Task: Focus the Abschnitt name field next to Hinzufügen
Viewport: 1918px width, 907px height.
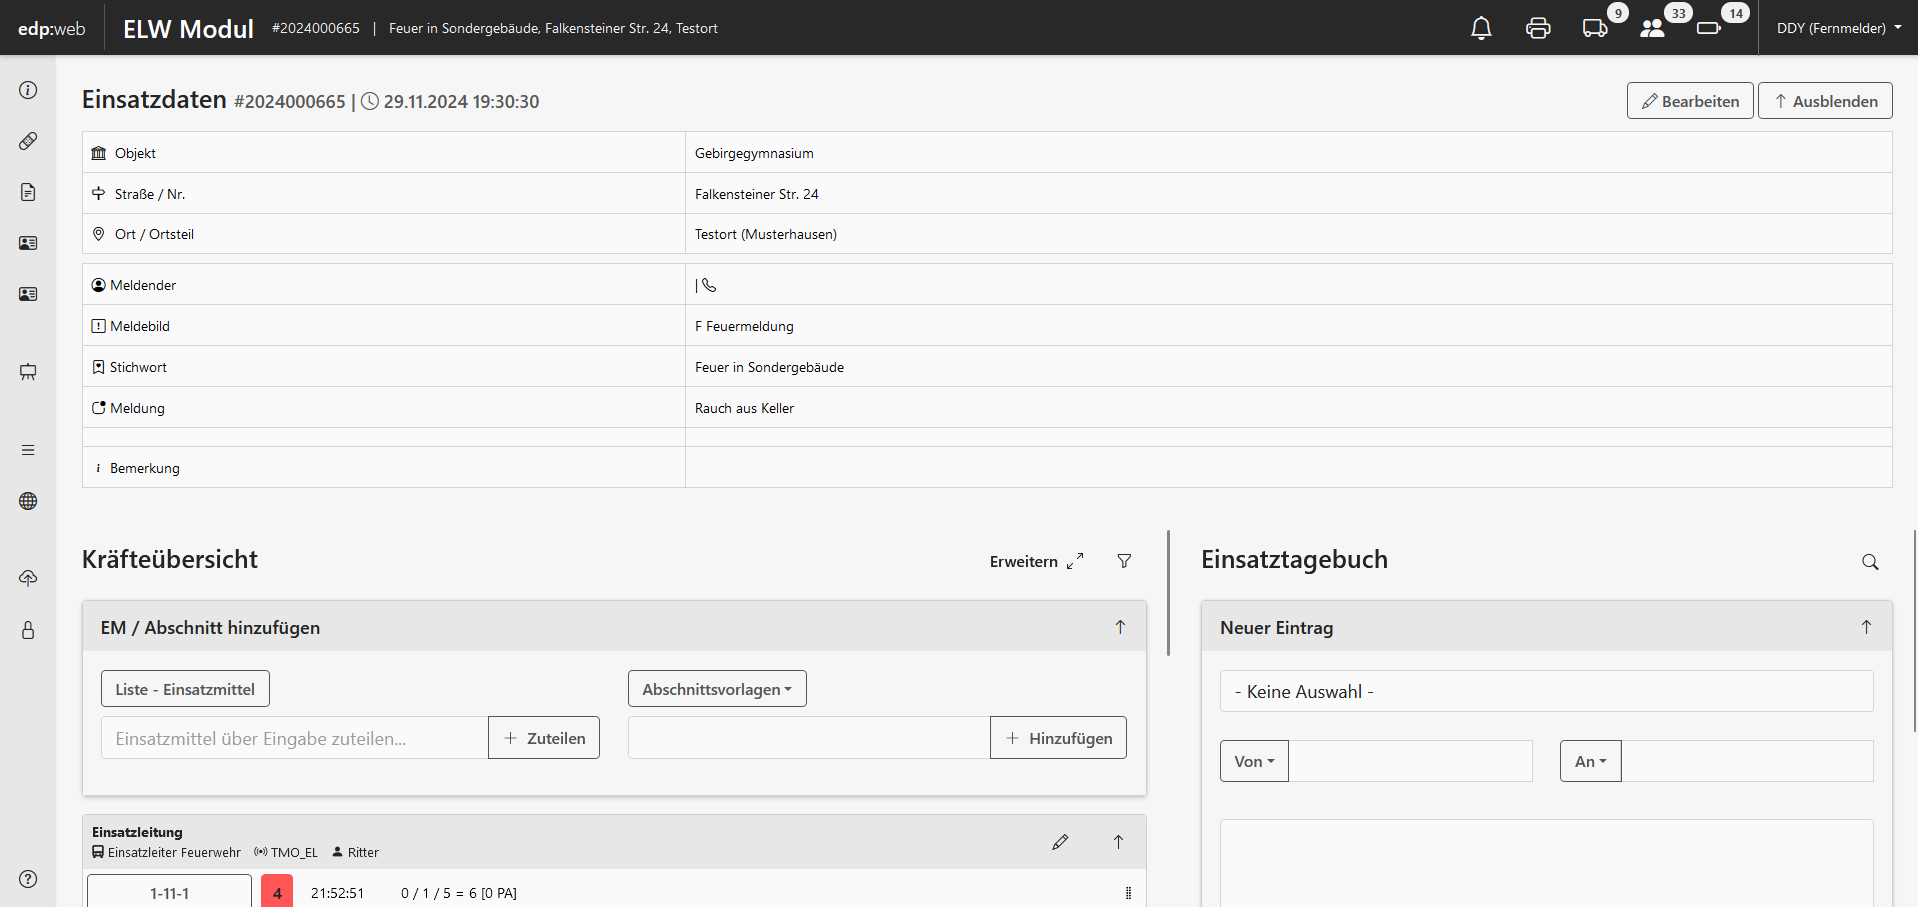Action: coord(809,738)
